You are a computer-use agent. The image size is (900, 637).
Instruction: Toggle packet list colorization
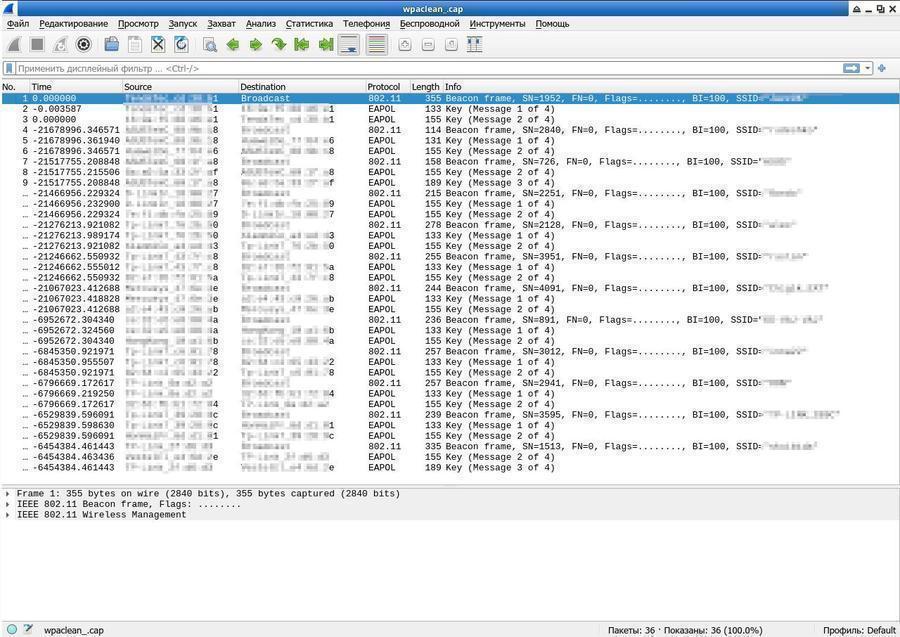[x=377, y=45]
